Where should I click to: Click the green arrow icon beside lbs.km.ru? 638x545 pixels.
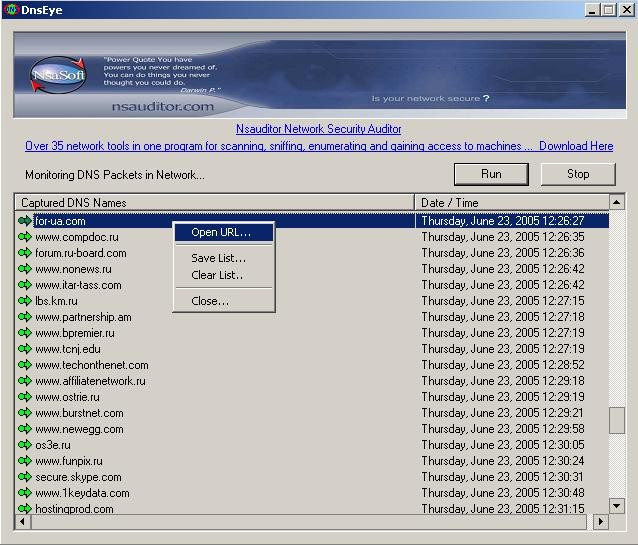pyautogui.click(x=25, y=301)
